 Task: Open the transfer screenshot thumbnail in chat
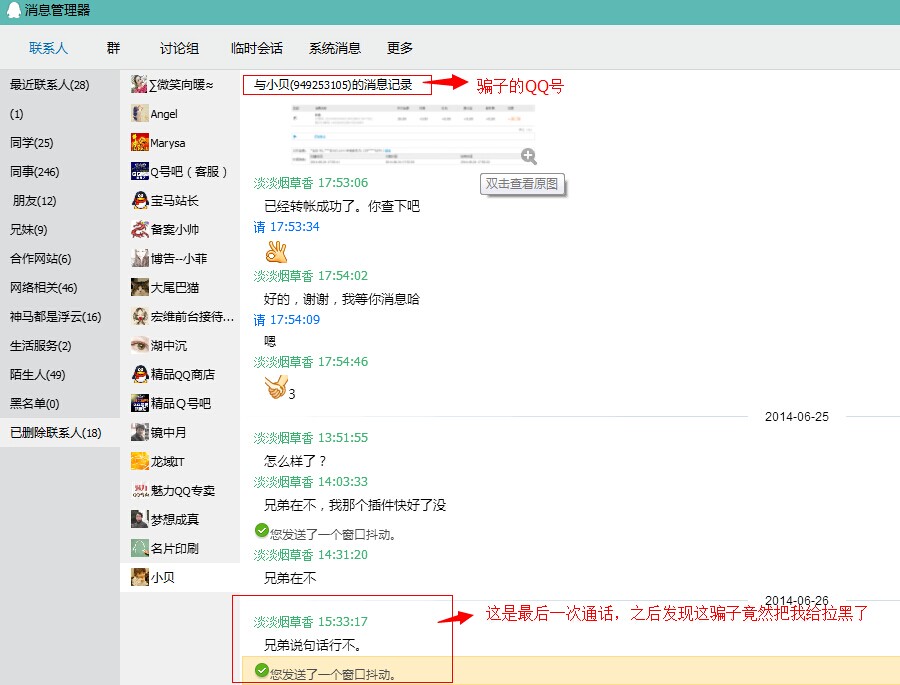coord(412,135)
